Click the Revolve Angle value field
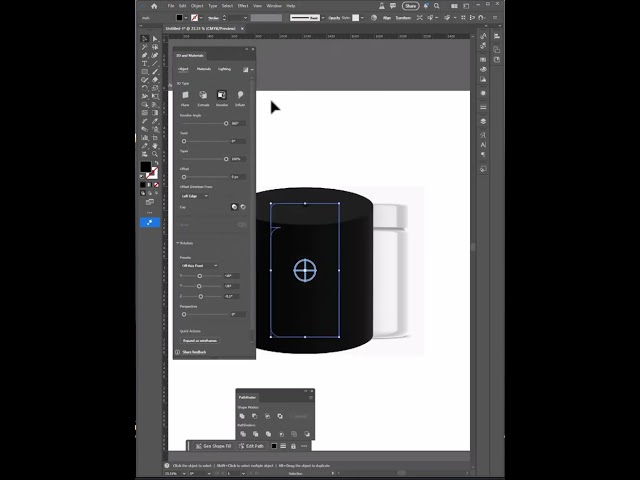The width and height of the screenshot is (640, 480). pos(238,123)
